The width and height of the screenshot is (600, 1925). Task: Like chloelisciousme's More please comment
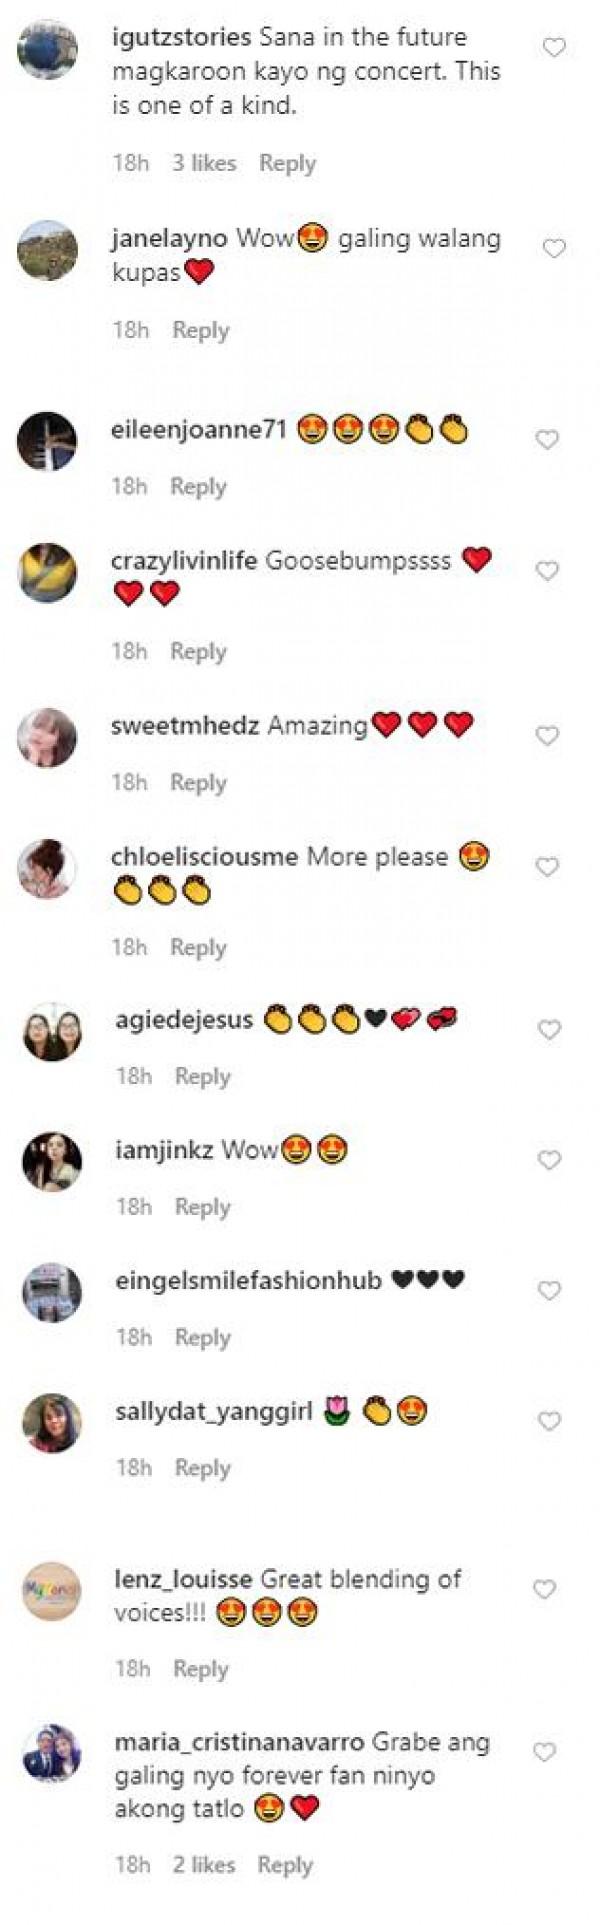point(547,867)
